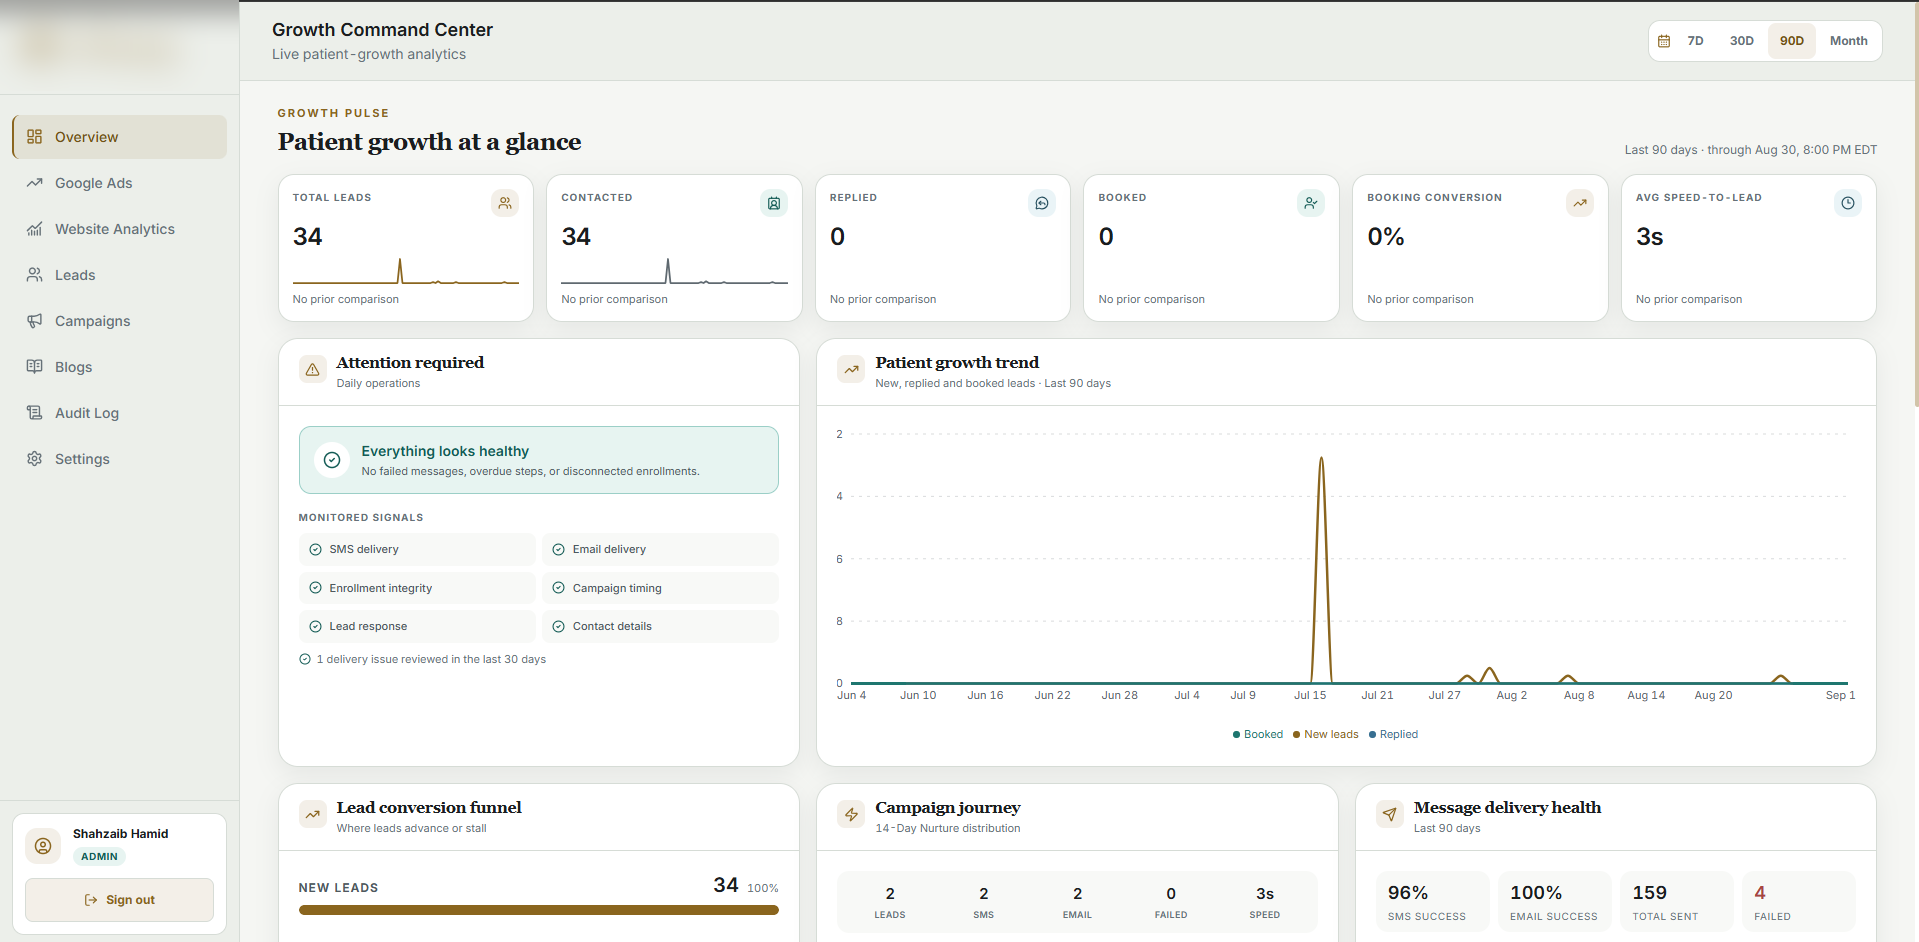Click the Campaign journey SMS count
This screenshot has height=942, width=1919.
tap(984, 902)
